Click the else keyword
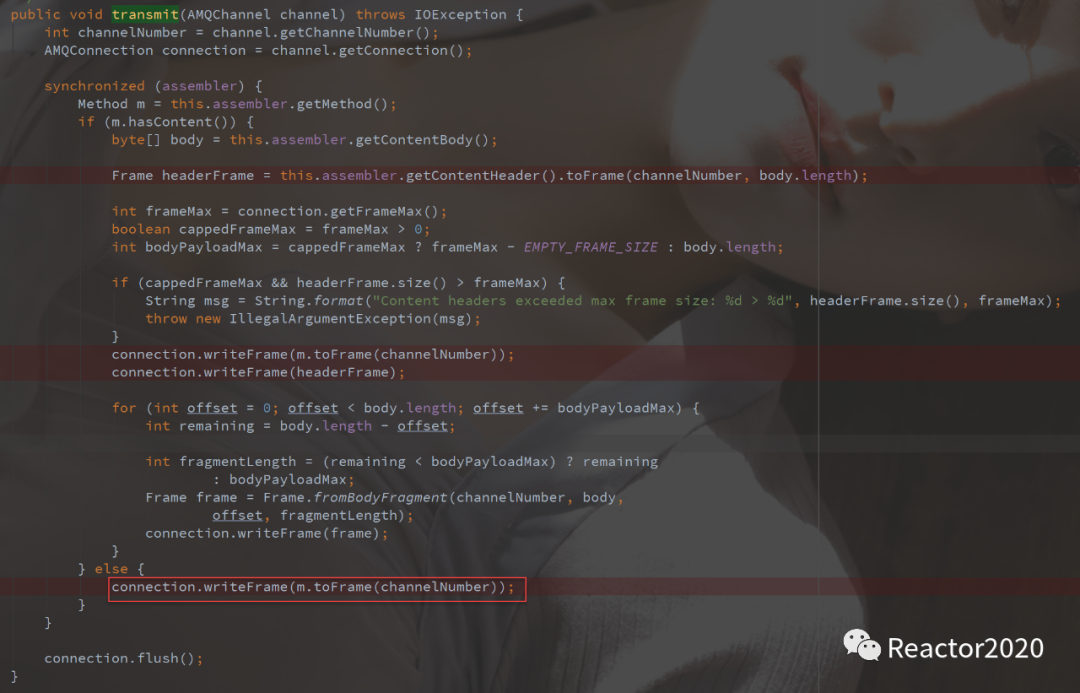Screen dimensions: 1080x693 [x=112, y=569]
